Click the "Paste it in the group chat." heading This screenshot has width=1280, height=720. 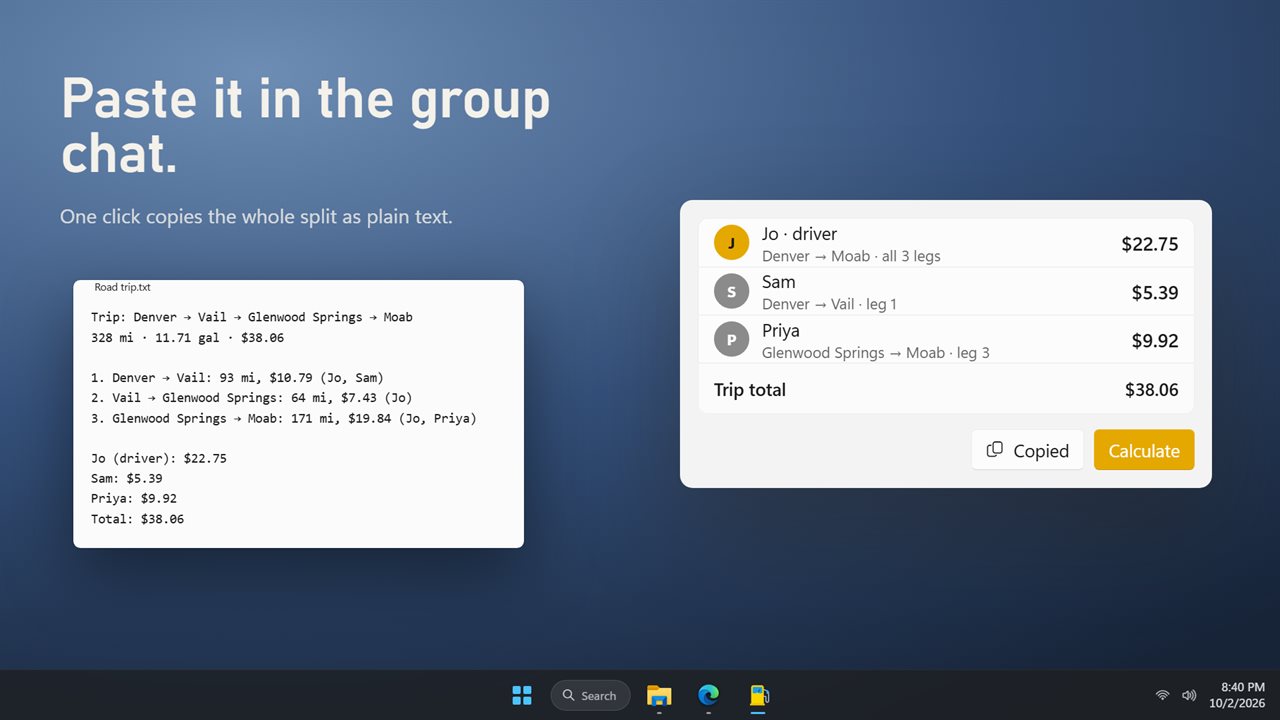coord(306,126)
